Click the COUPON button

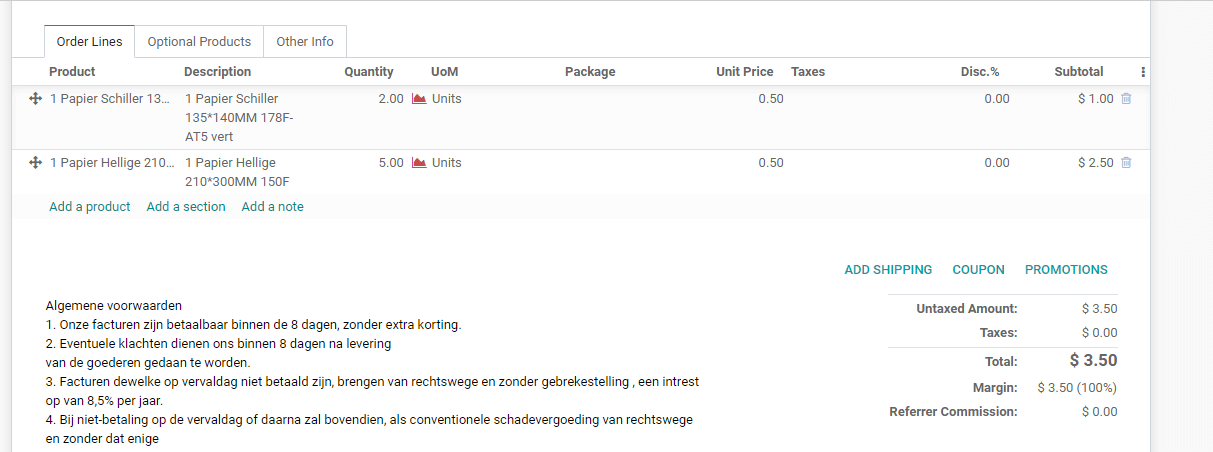pos(978,270)
